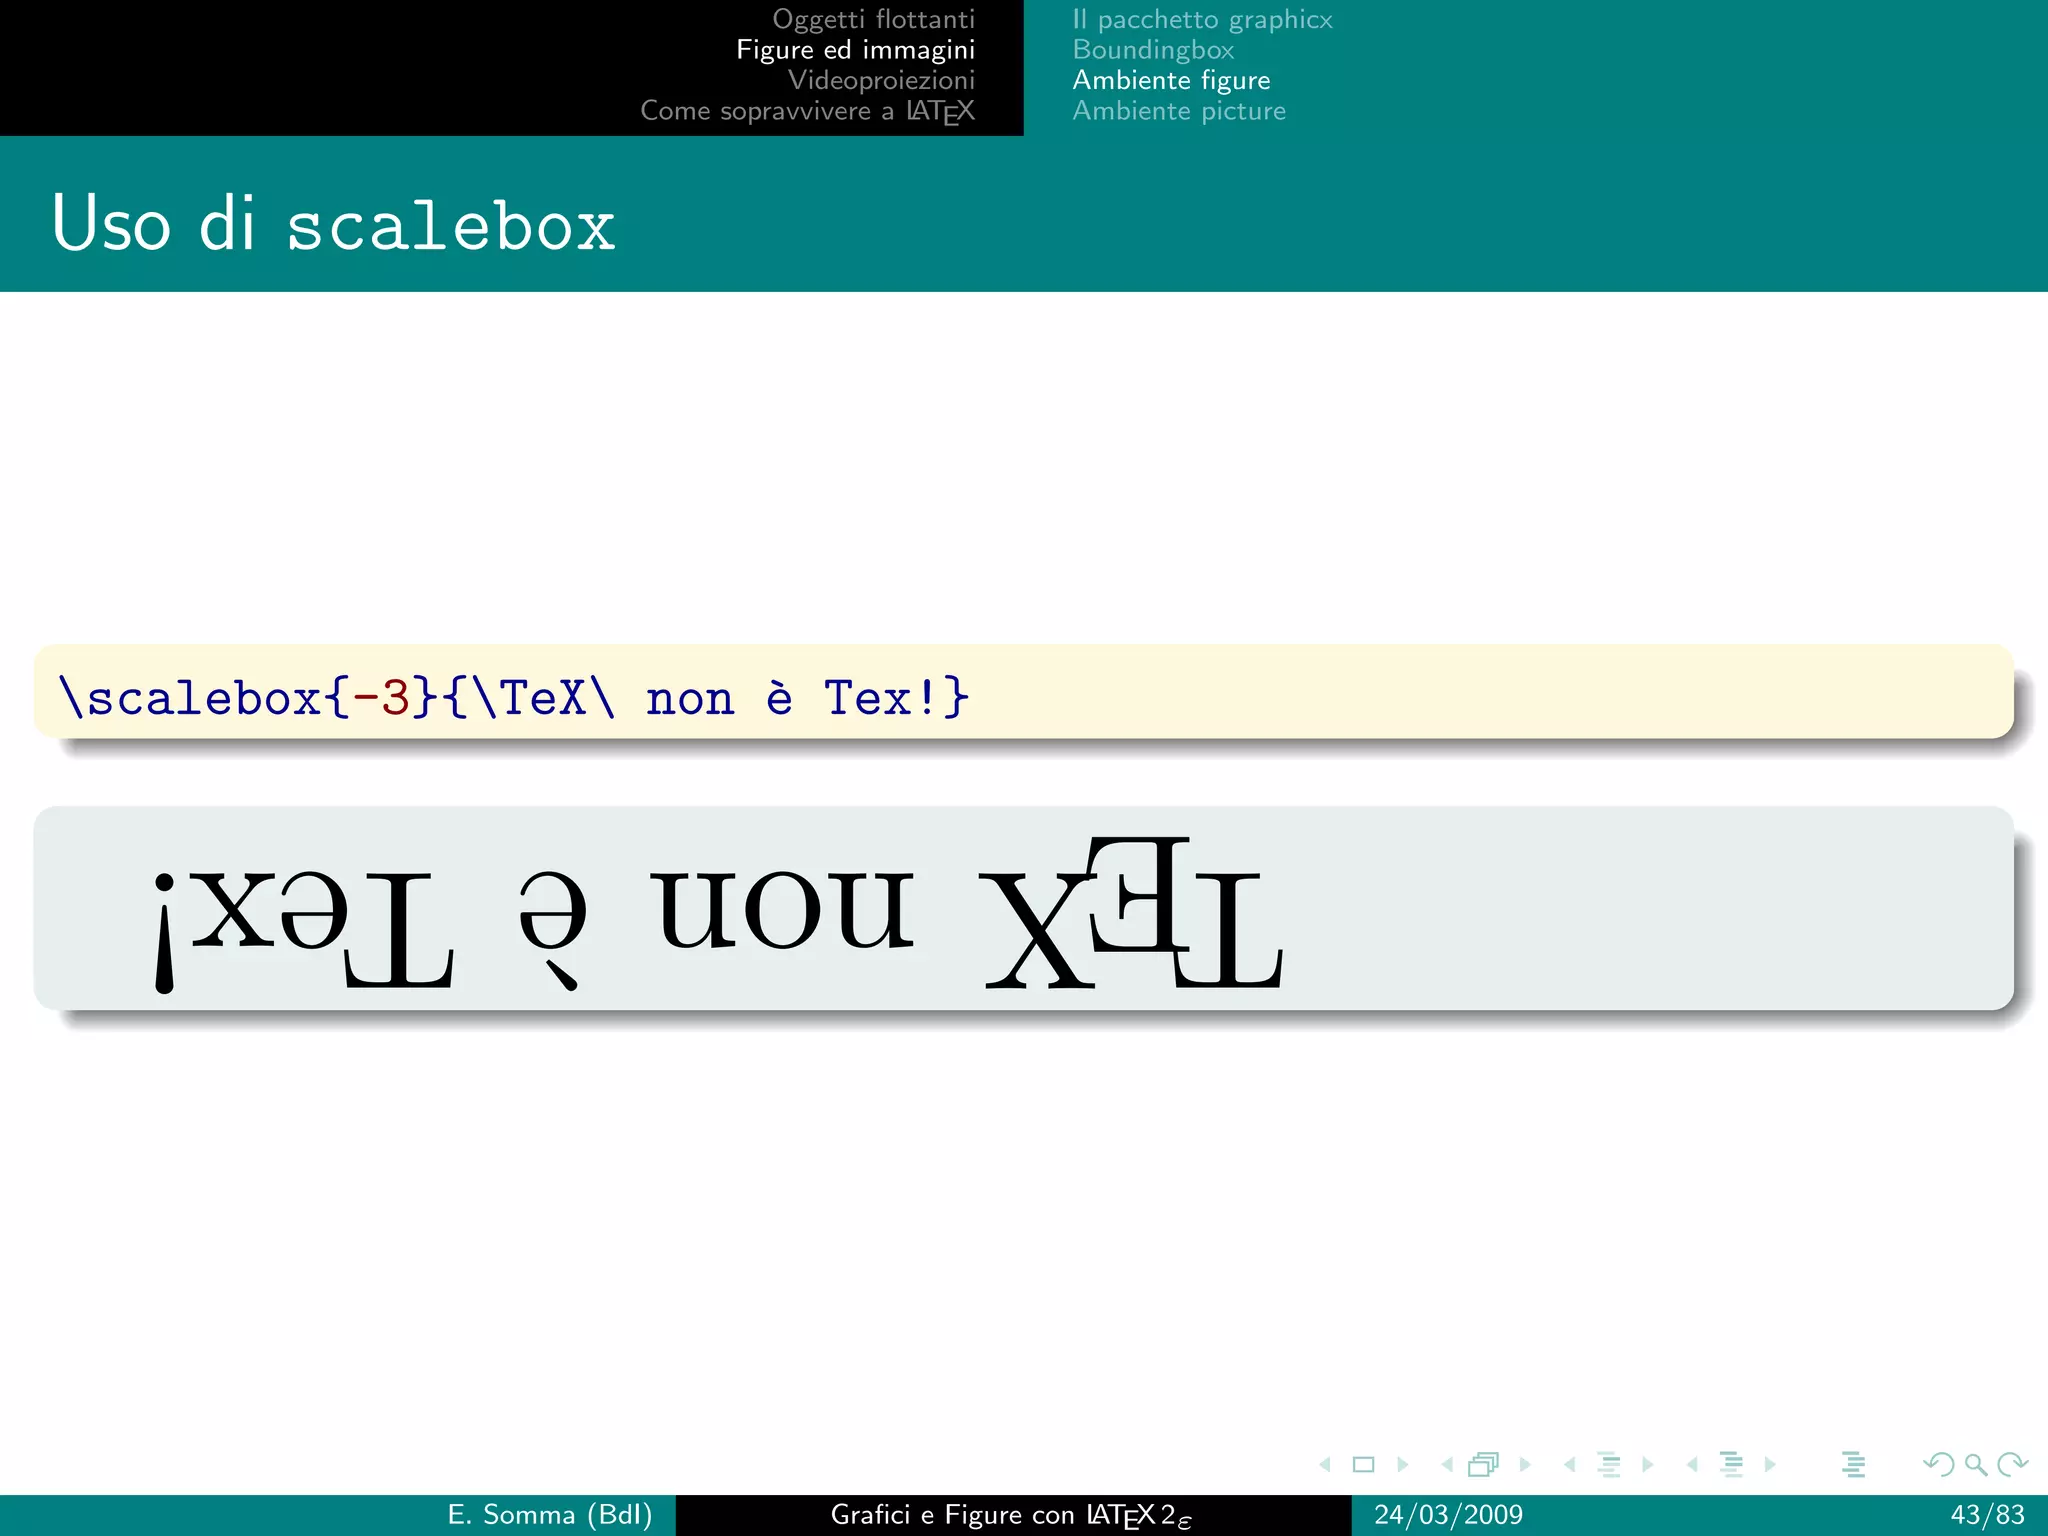The image size is (2048, 1536).
Task: Go to the previous frame arrow
Action: click(1447, 1465)
